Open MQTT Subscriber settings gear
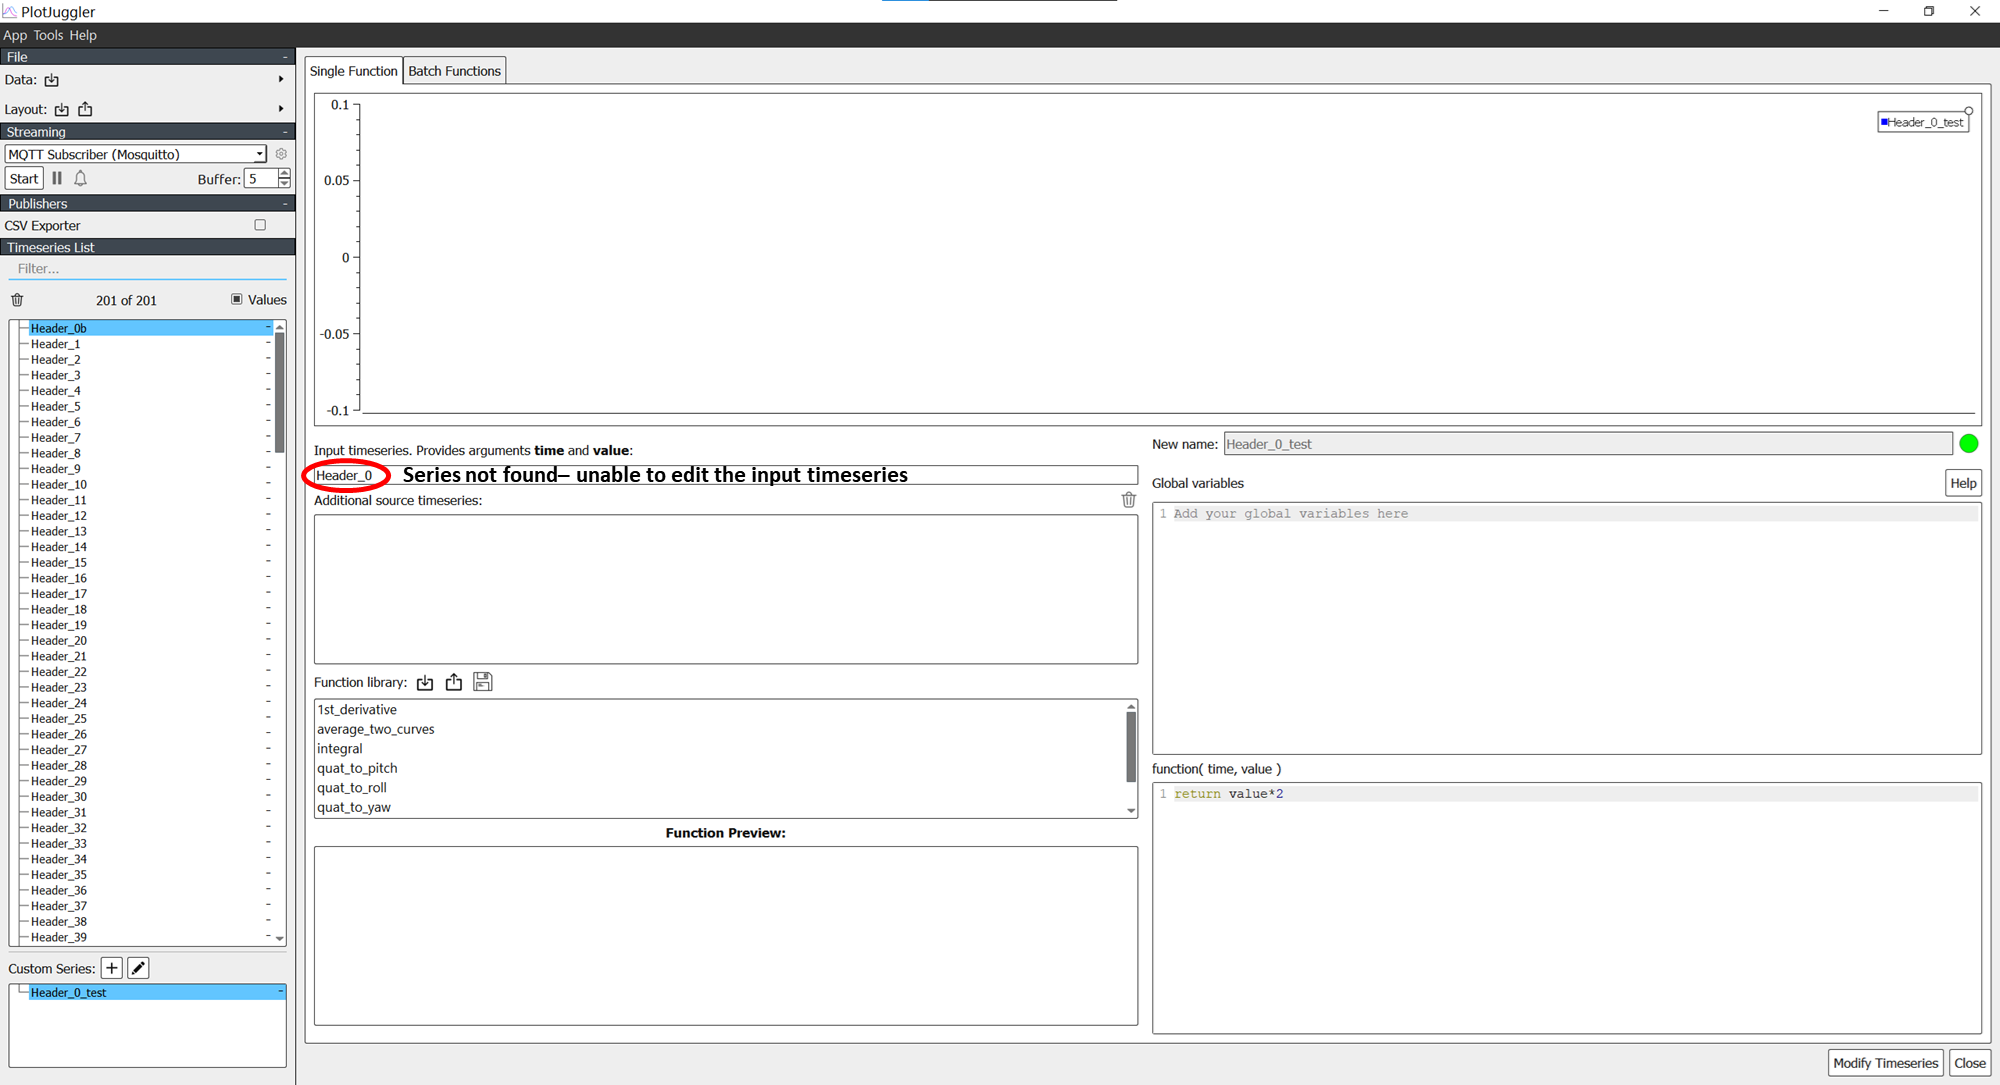 tap(281, 154)
